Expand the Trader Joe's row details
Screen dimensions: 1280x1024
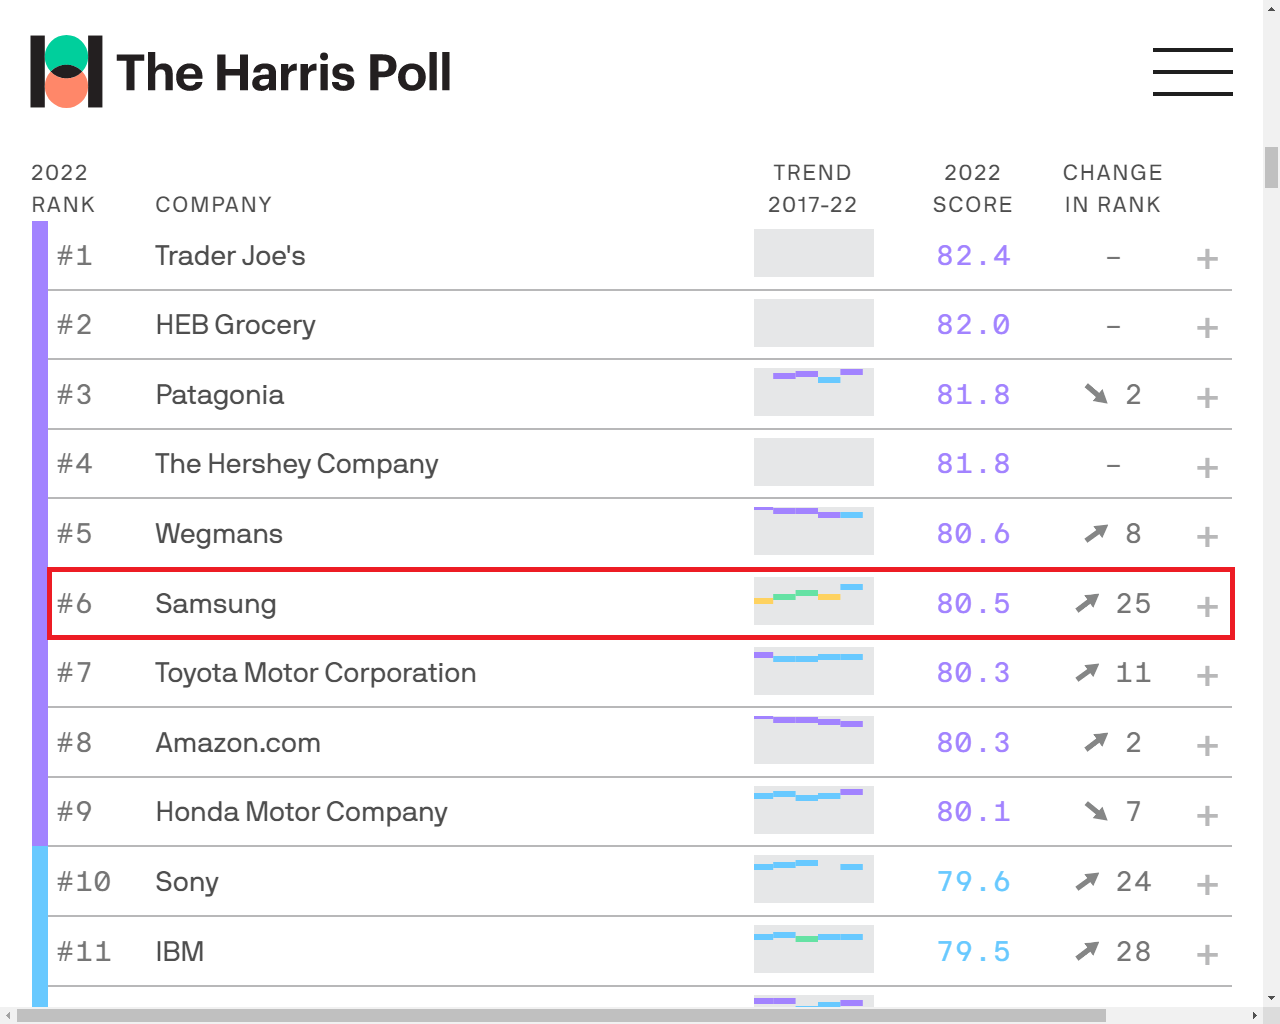click(1207, 259)
